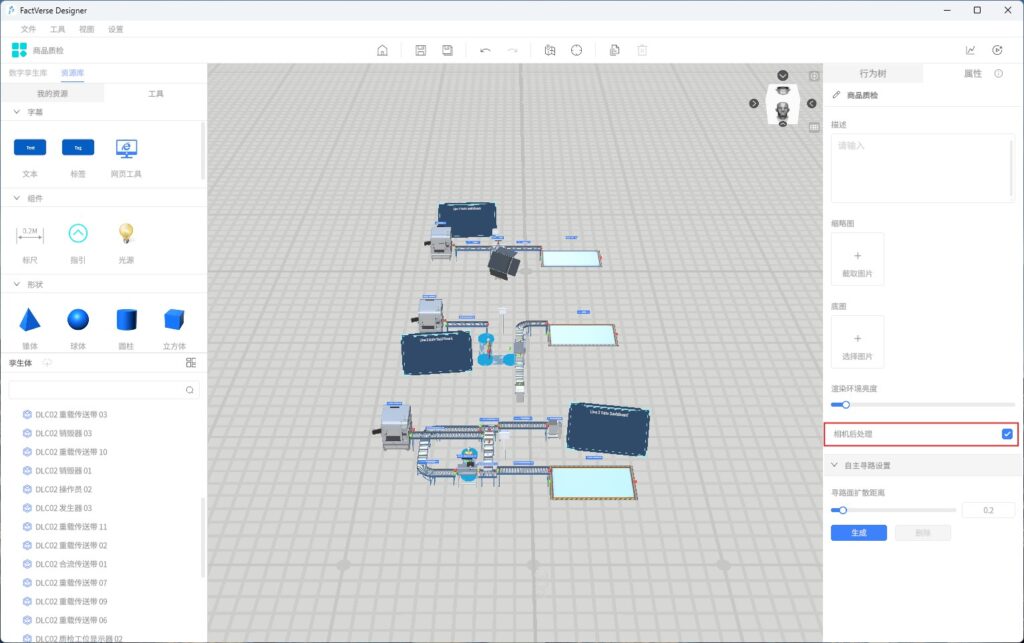Collapse the 自主寻路设置 section
This screenshot has width=1024, height=643.
(x=835, y=465)
